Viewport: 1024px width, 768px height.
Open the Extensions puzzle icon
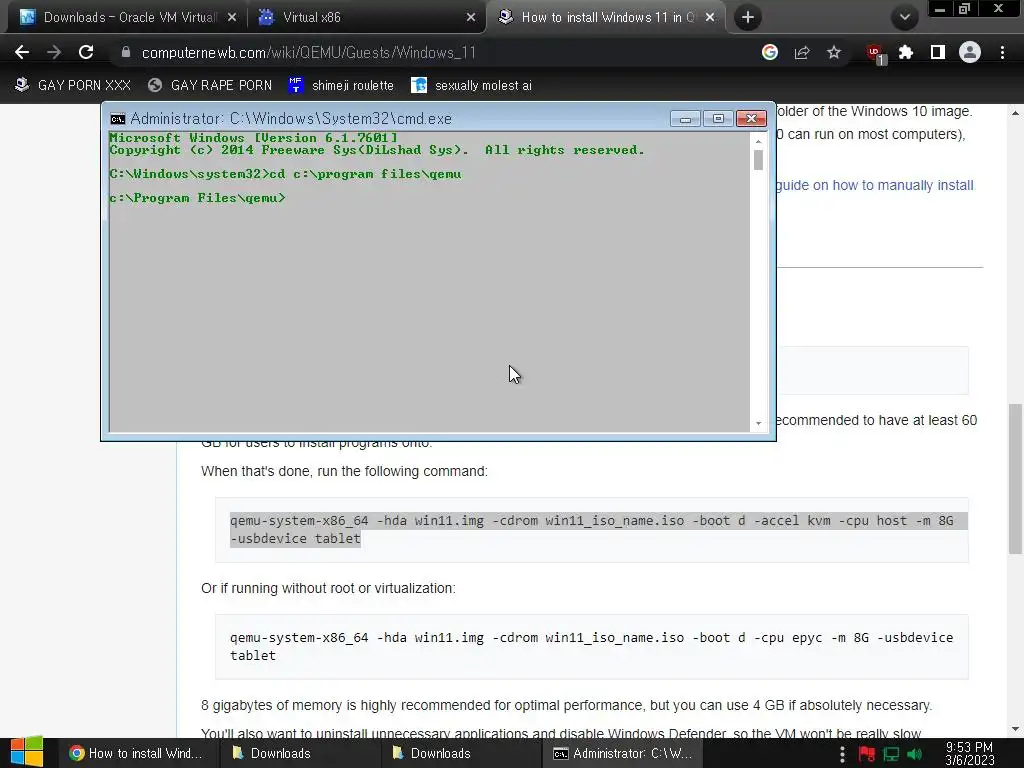click(906, 52)
